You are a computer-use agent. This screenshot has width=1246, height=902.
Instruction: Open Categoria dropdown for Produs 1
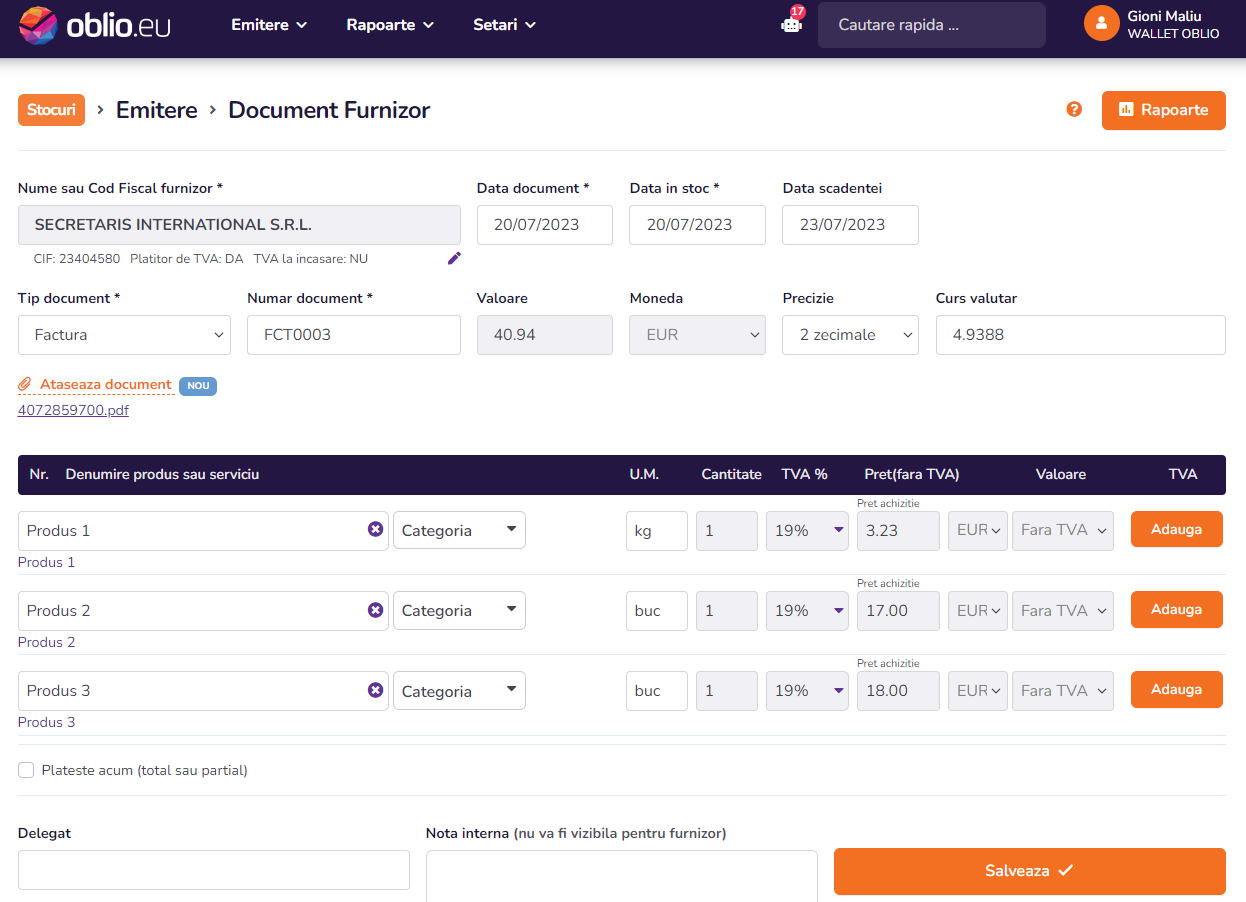[x=459, y=530]
